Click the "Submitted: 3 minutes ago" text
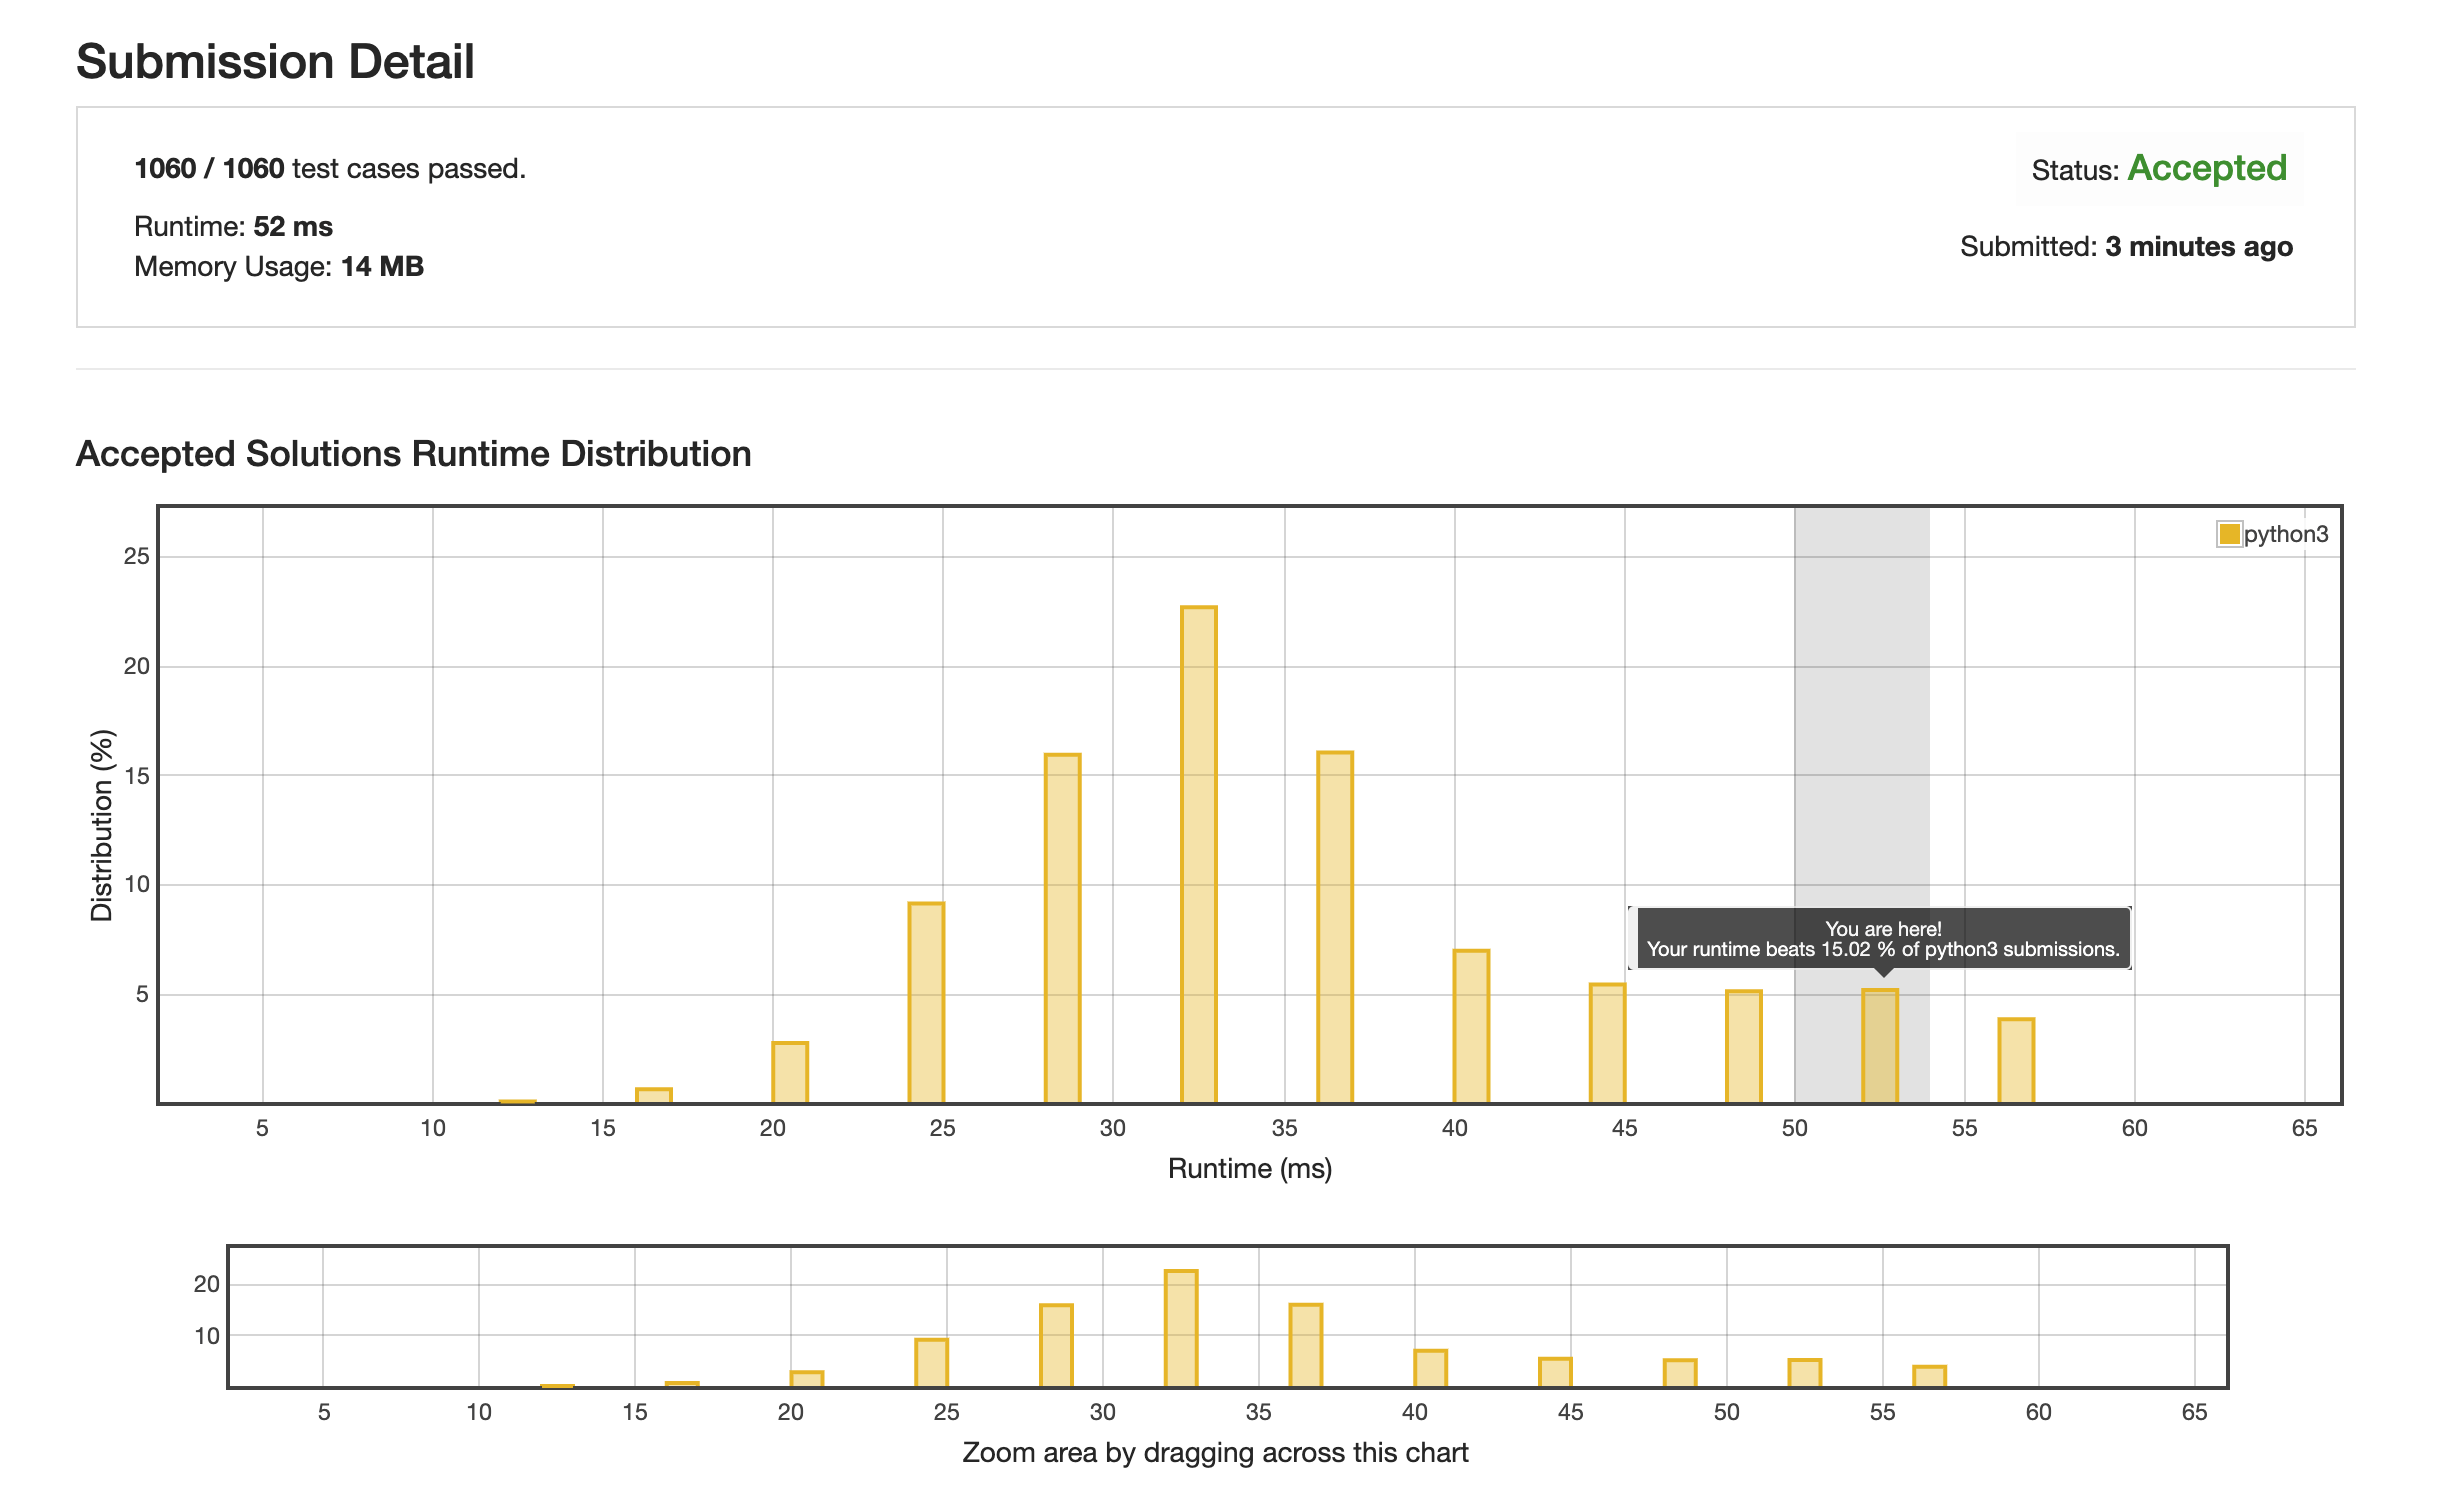This screenshot has height=1492, width=2448. (2126, 247)
